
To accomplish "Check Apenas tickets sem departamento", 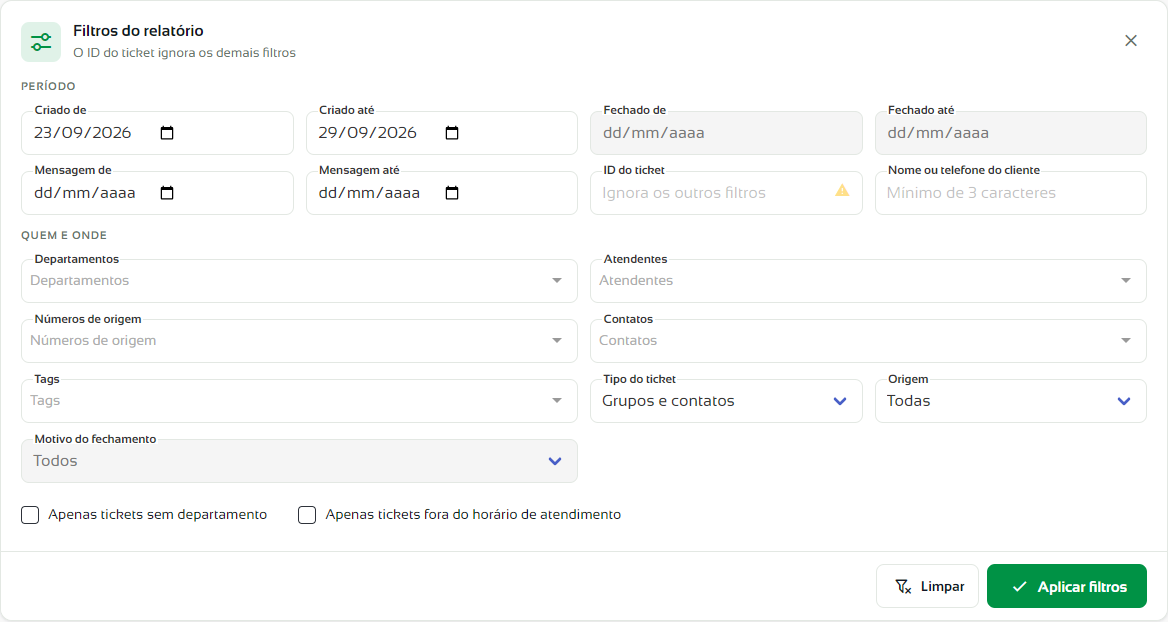I will (x=30, y=515).
